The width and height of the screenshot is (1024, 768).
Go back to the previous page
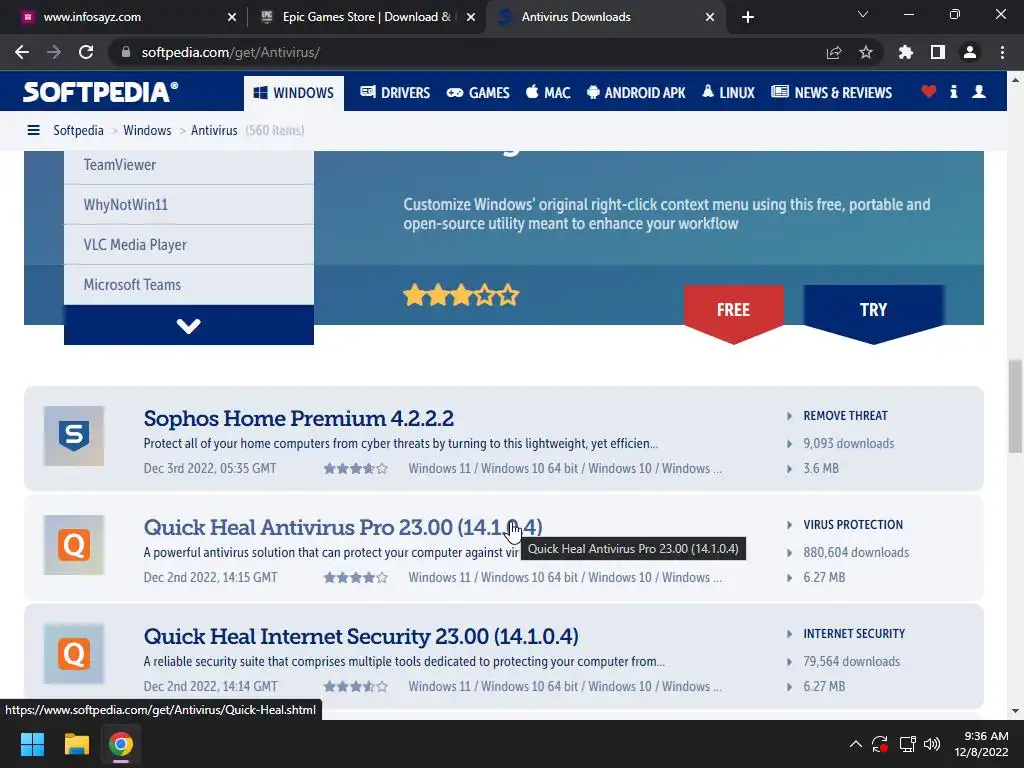point(22,52)
